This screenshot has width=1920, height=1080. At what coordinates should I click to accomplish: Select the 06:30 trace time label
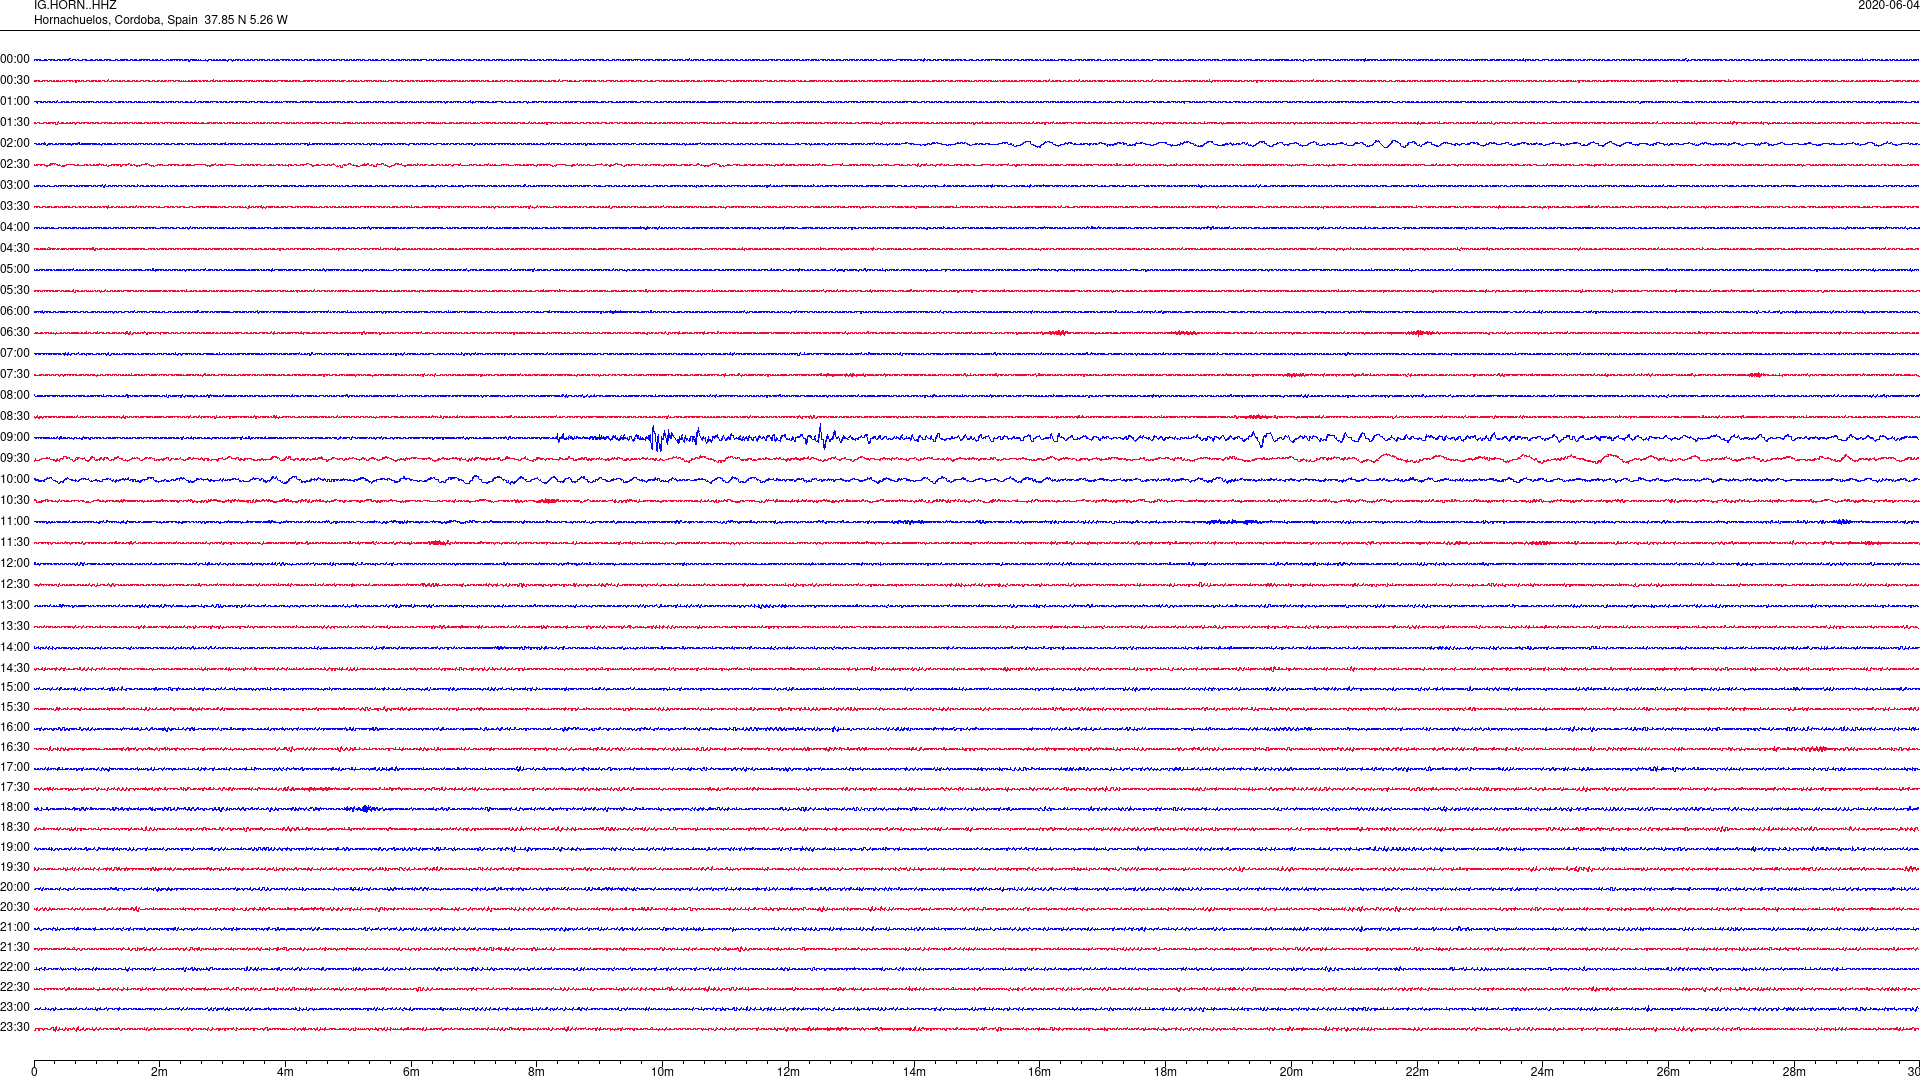[x=15, y=332]
